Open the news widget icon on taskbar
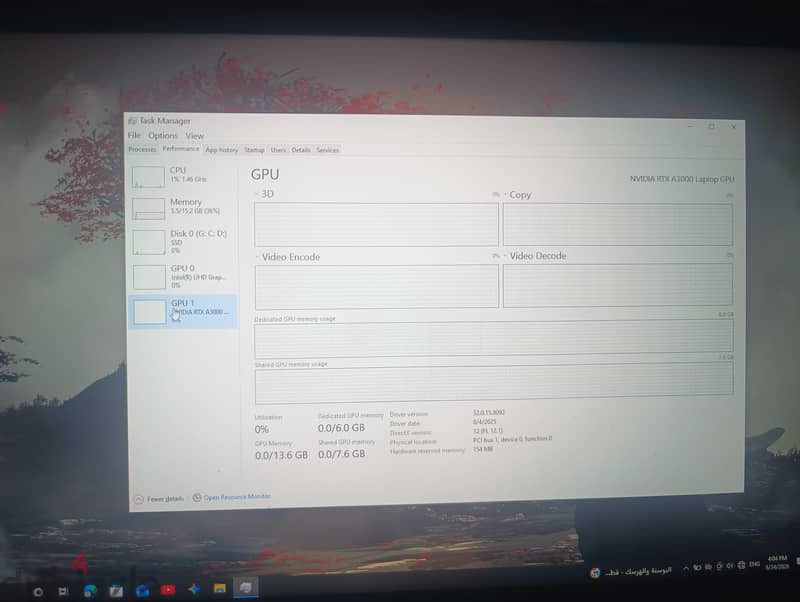 (x=595, y=573)
